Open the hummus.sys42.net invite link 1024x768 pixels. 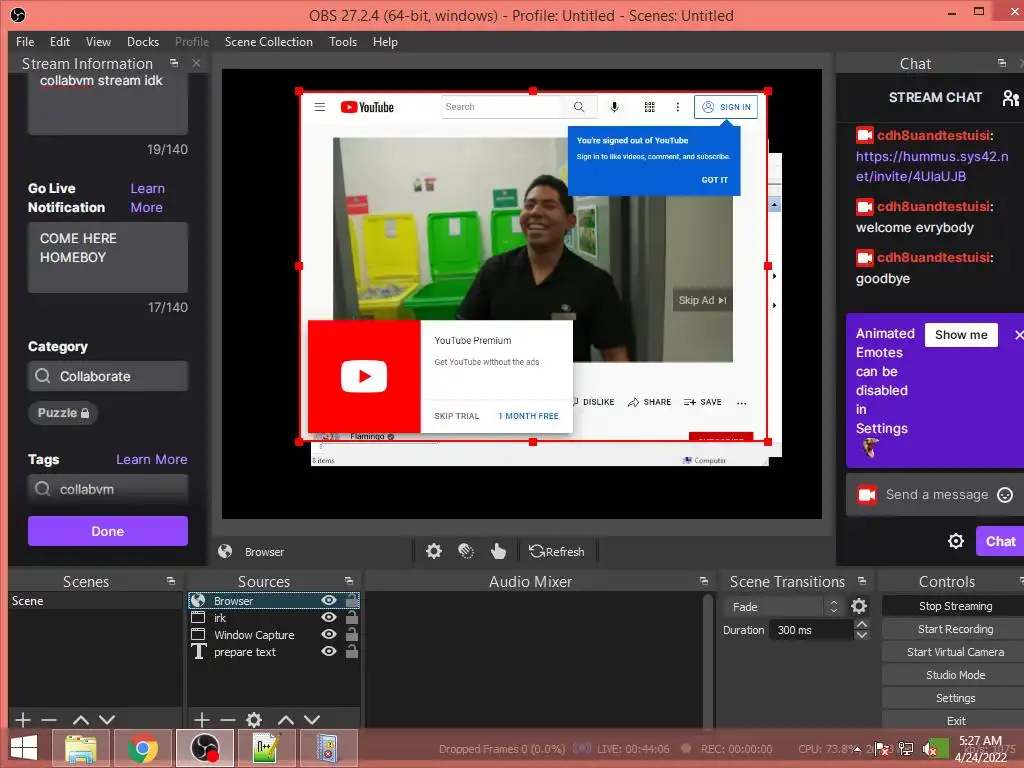click(932, 166)
